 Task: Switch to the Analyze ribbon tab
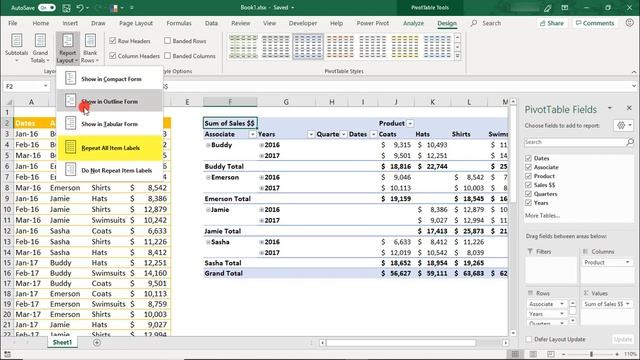pos(413,23)
